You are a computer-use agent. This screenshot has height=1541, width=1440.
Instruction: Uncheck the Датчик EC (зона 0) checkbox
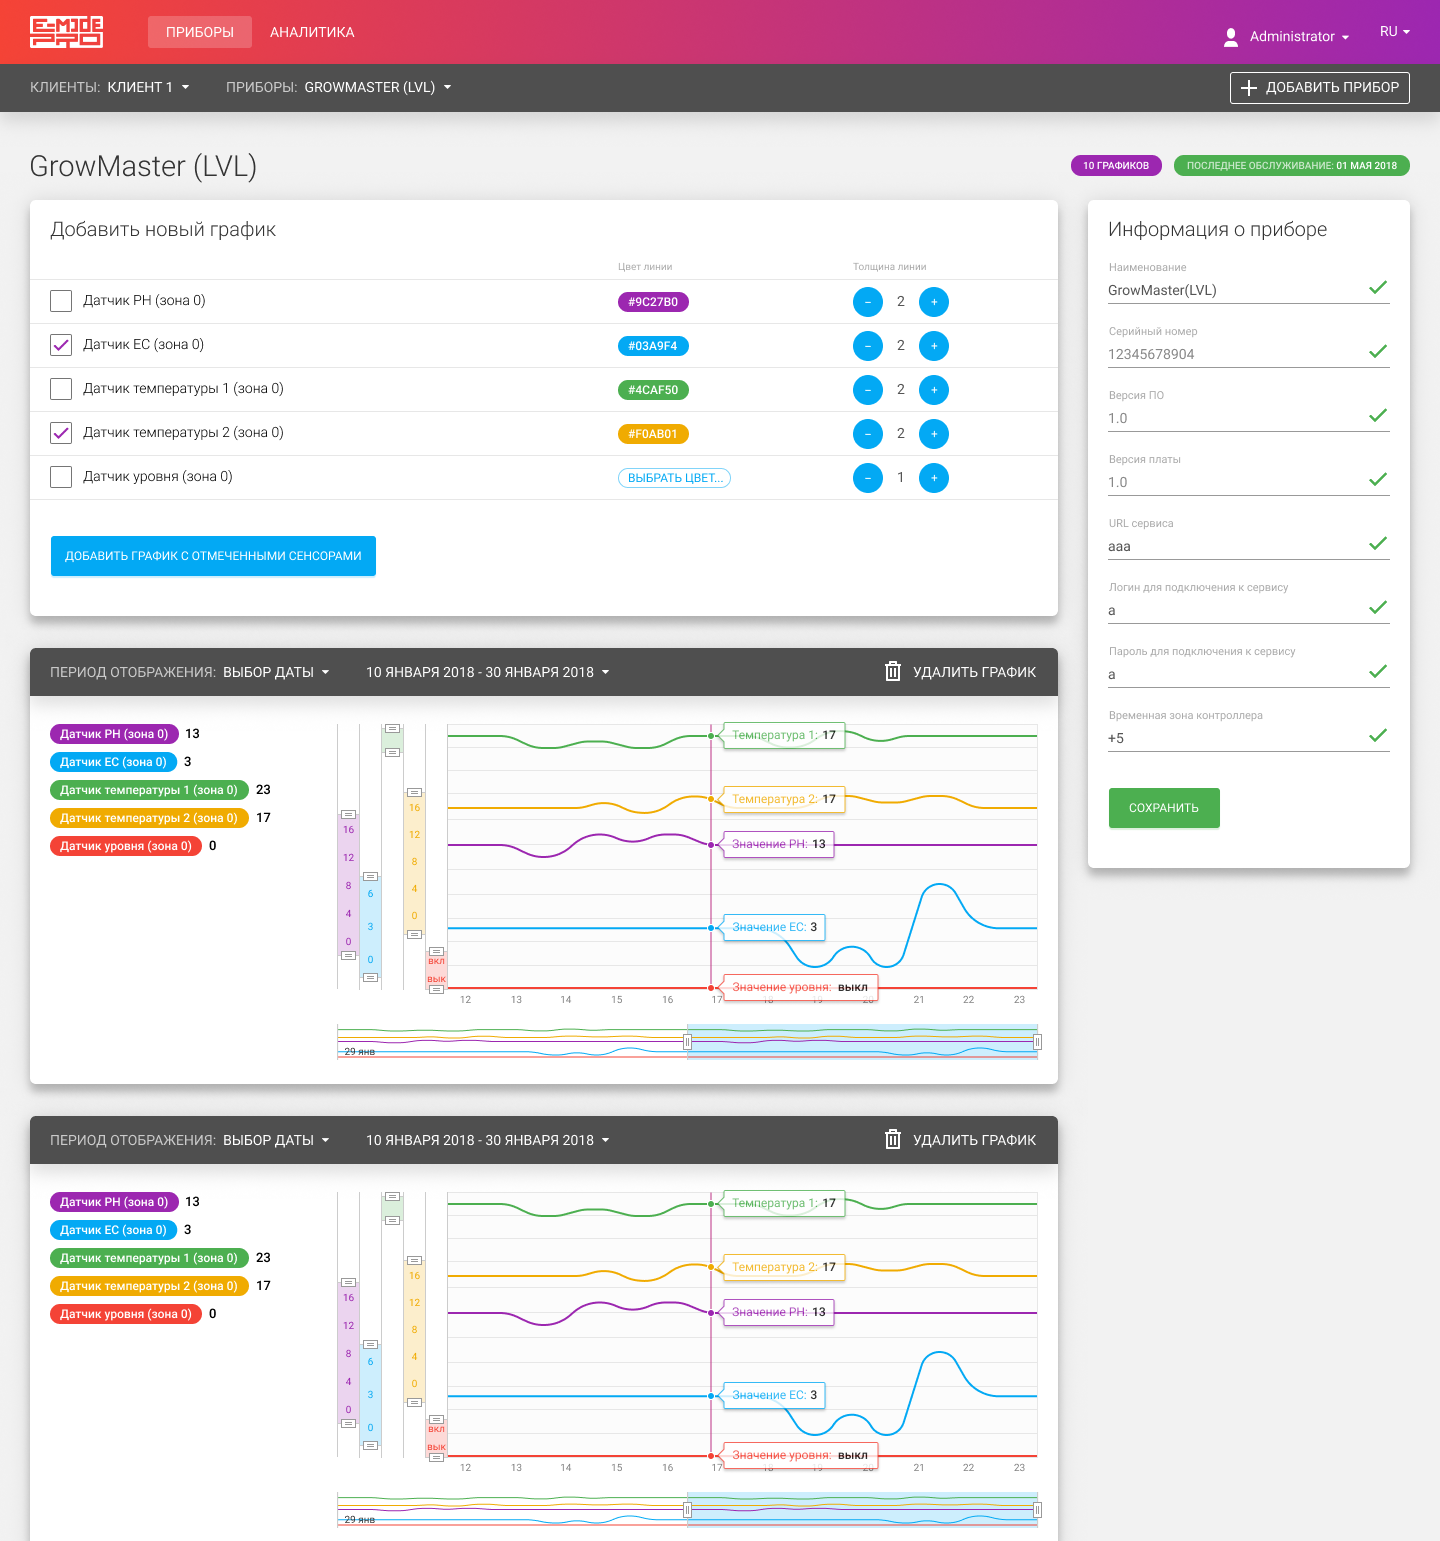pyautogui.click(x=61, y=345)
